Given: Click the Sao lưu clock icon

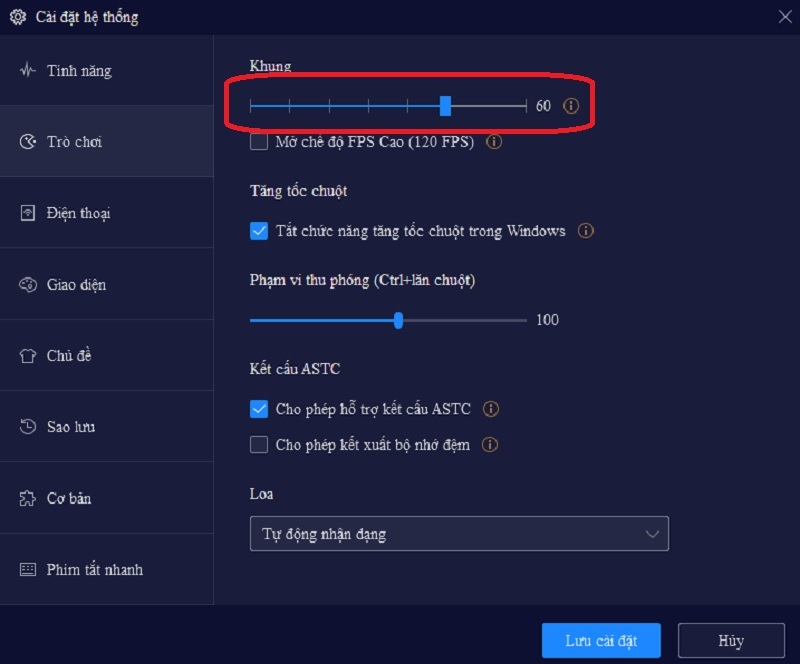Looking at the screenshot, I should [x=28, y=426].
